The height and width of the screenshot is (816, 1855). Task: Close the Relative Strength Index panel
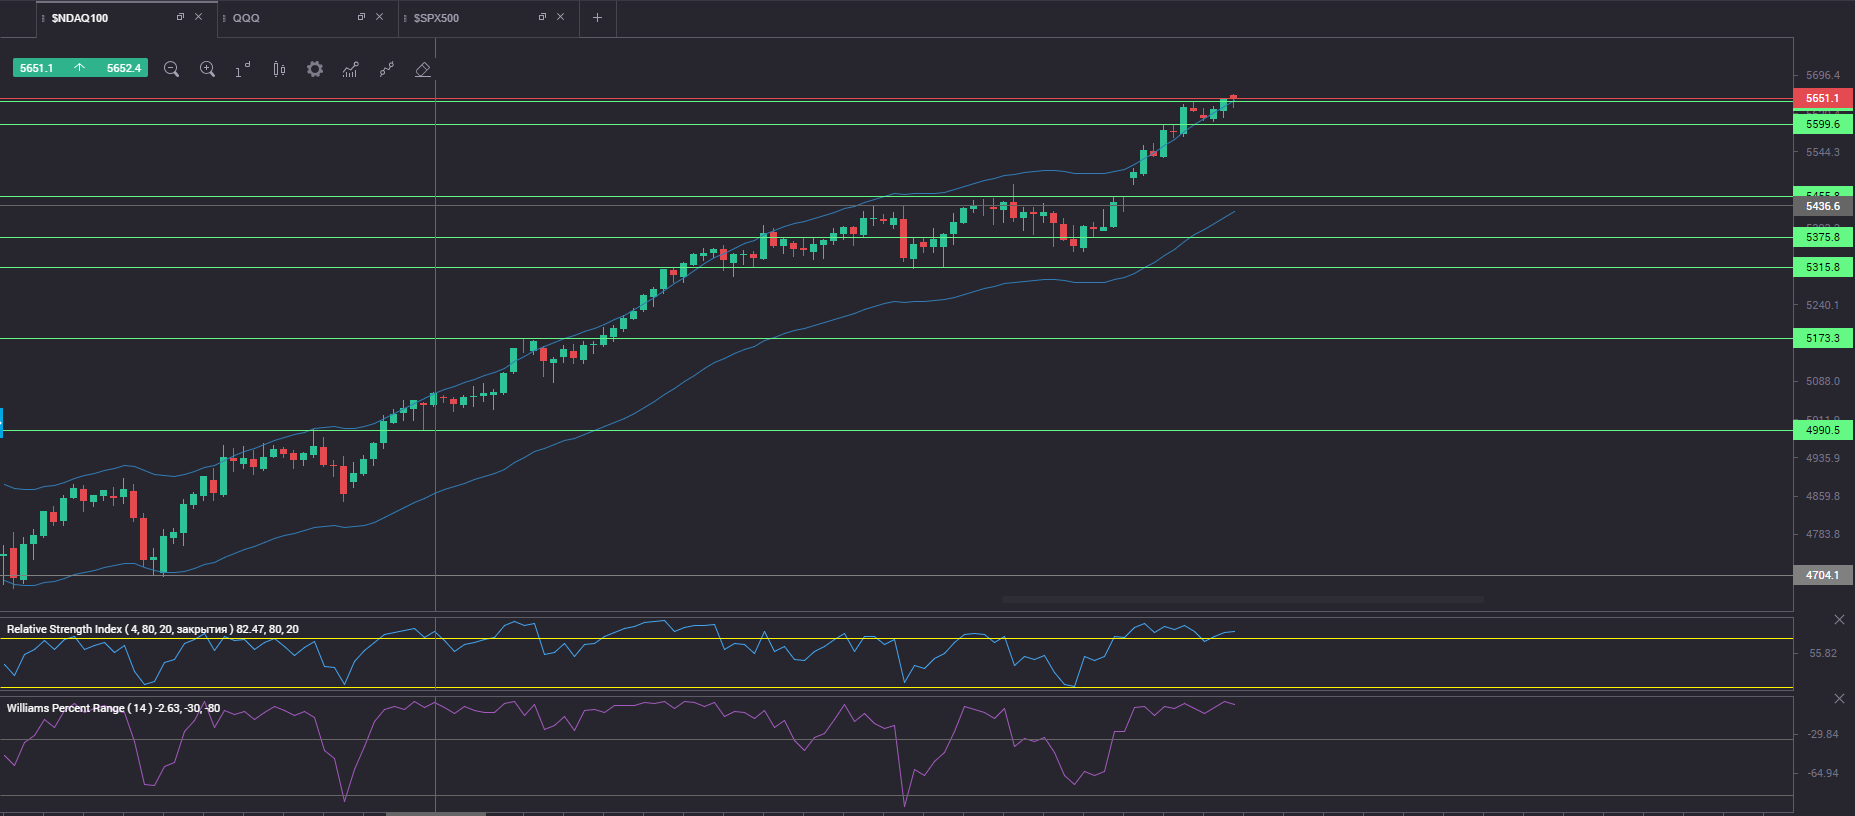pyautogui.click(x=1839, y=620)
